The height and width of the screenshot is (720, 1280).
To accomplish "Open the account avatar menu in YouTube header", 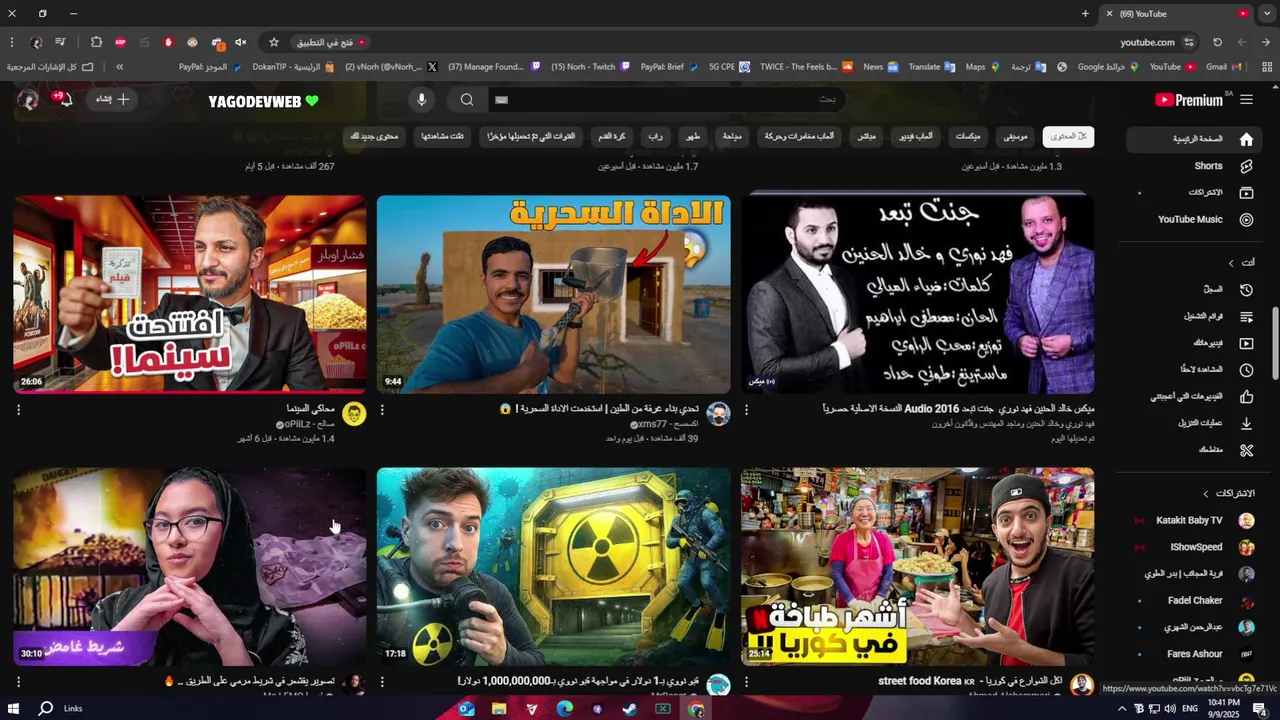I will point(28,100).
